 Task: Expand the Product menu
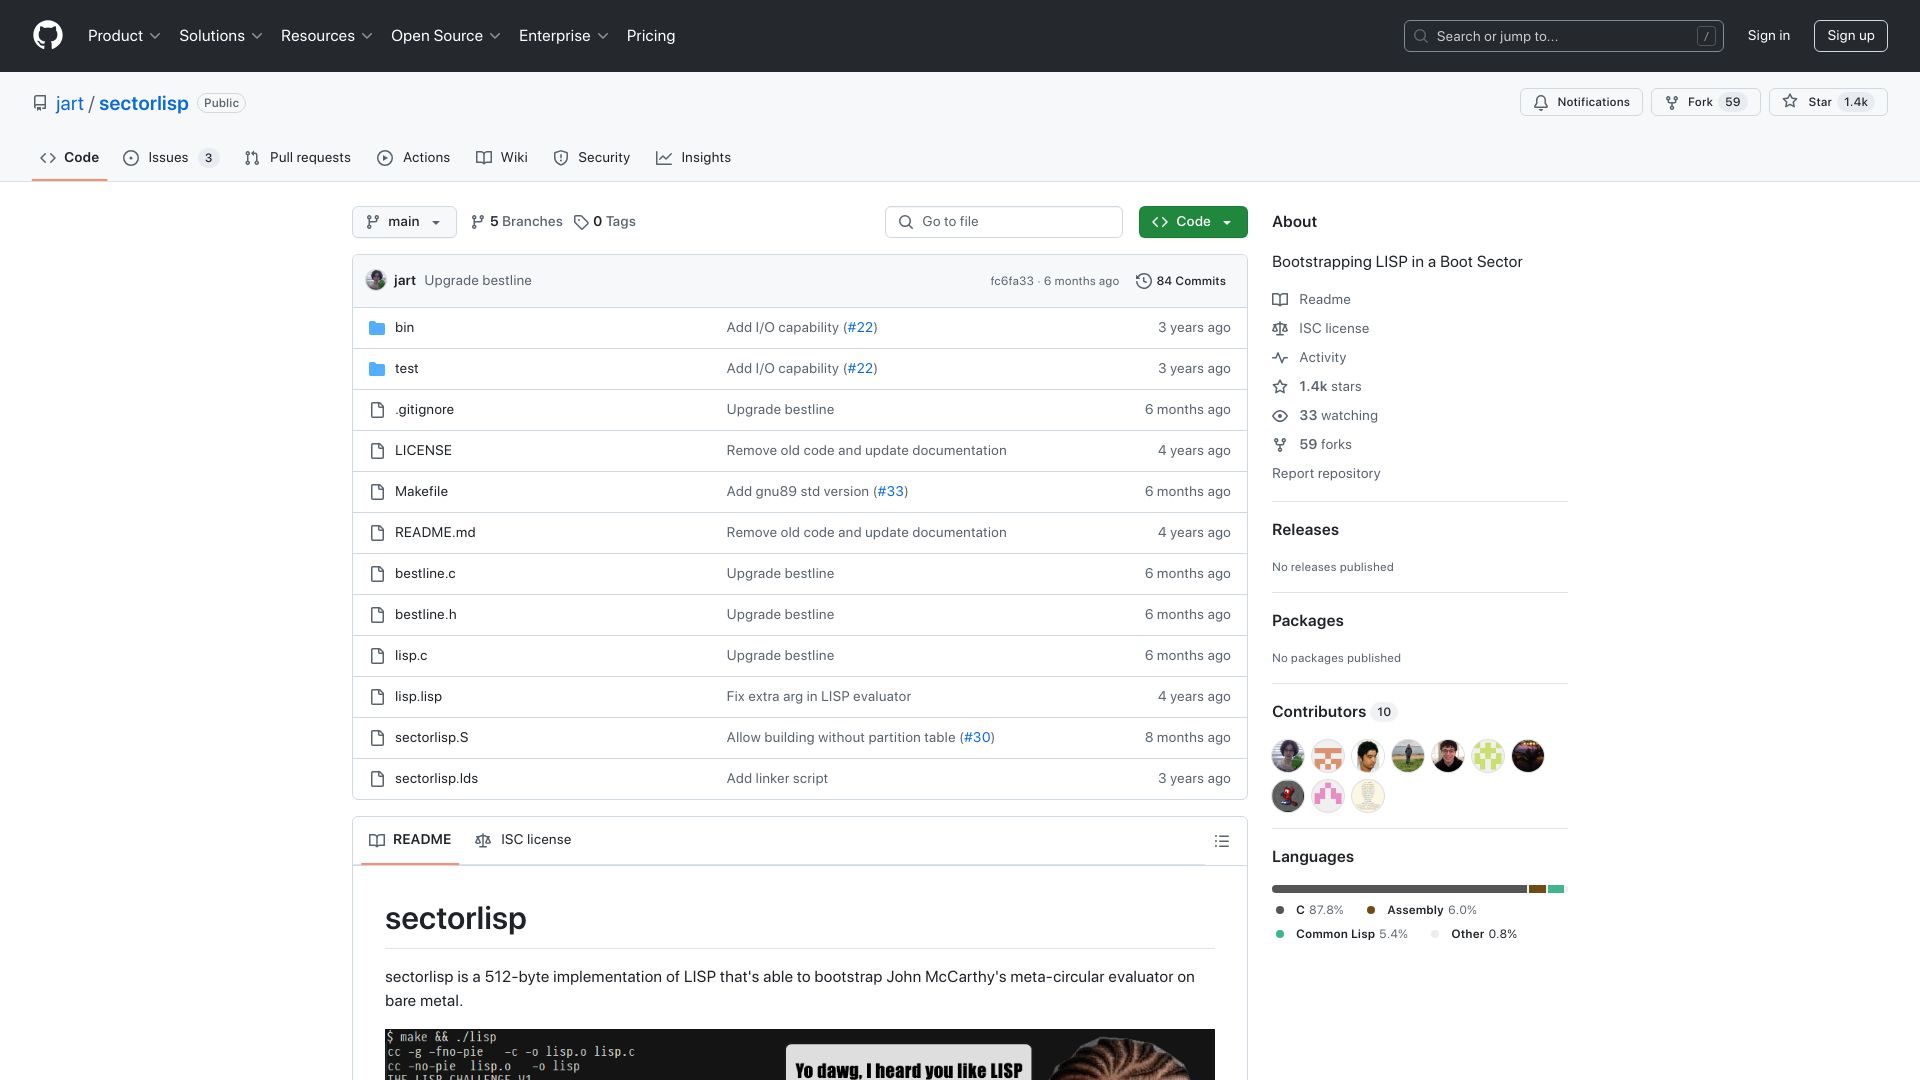tap(124, 36)
